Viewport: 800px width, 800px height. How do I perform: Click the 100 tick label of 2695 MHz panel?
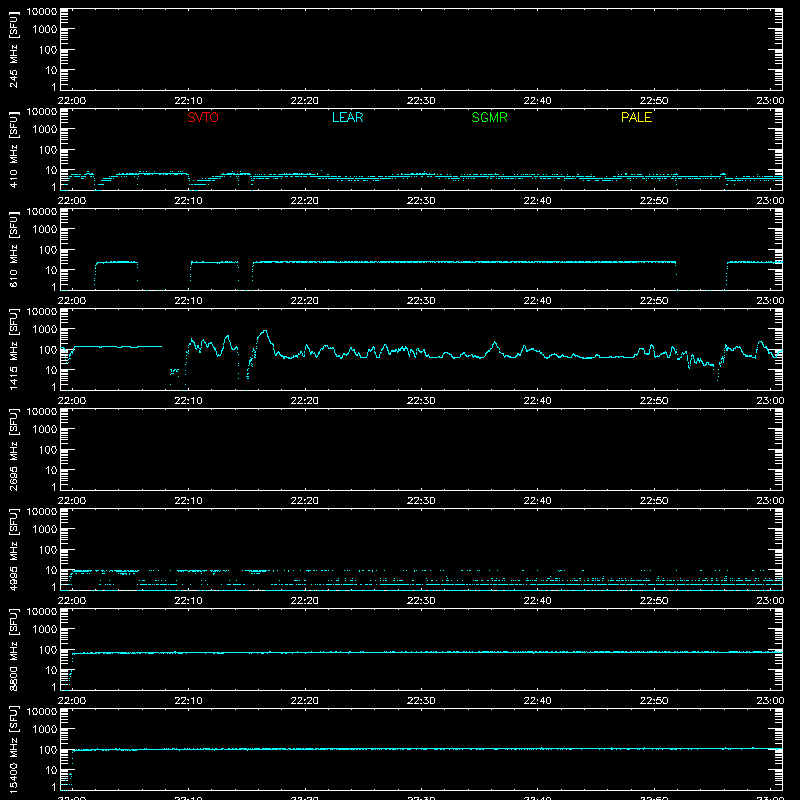pyautogui.click(x=48, y=449)
